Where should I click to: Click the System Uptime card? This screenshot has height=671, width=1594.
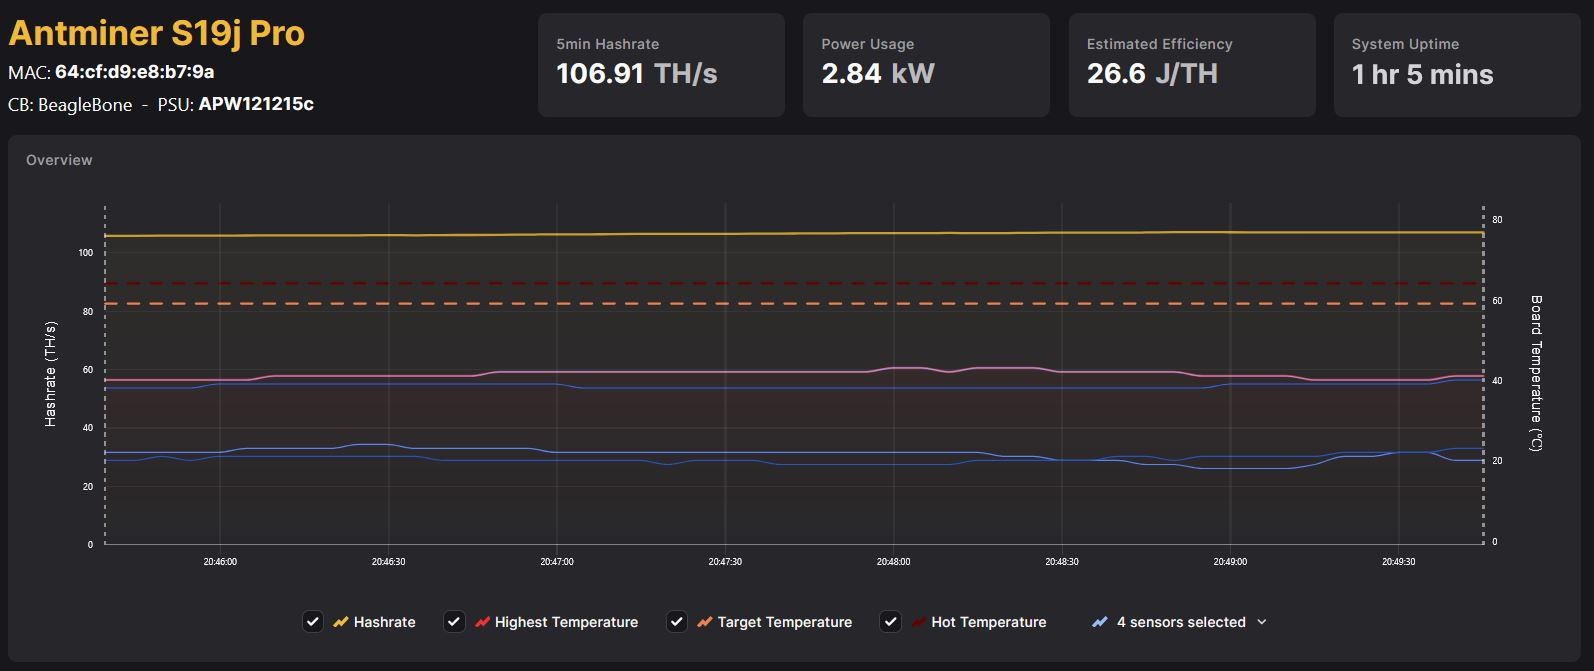(x=1457, y=65)
